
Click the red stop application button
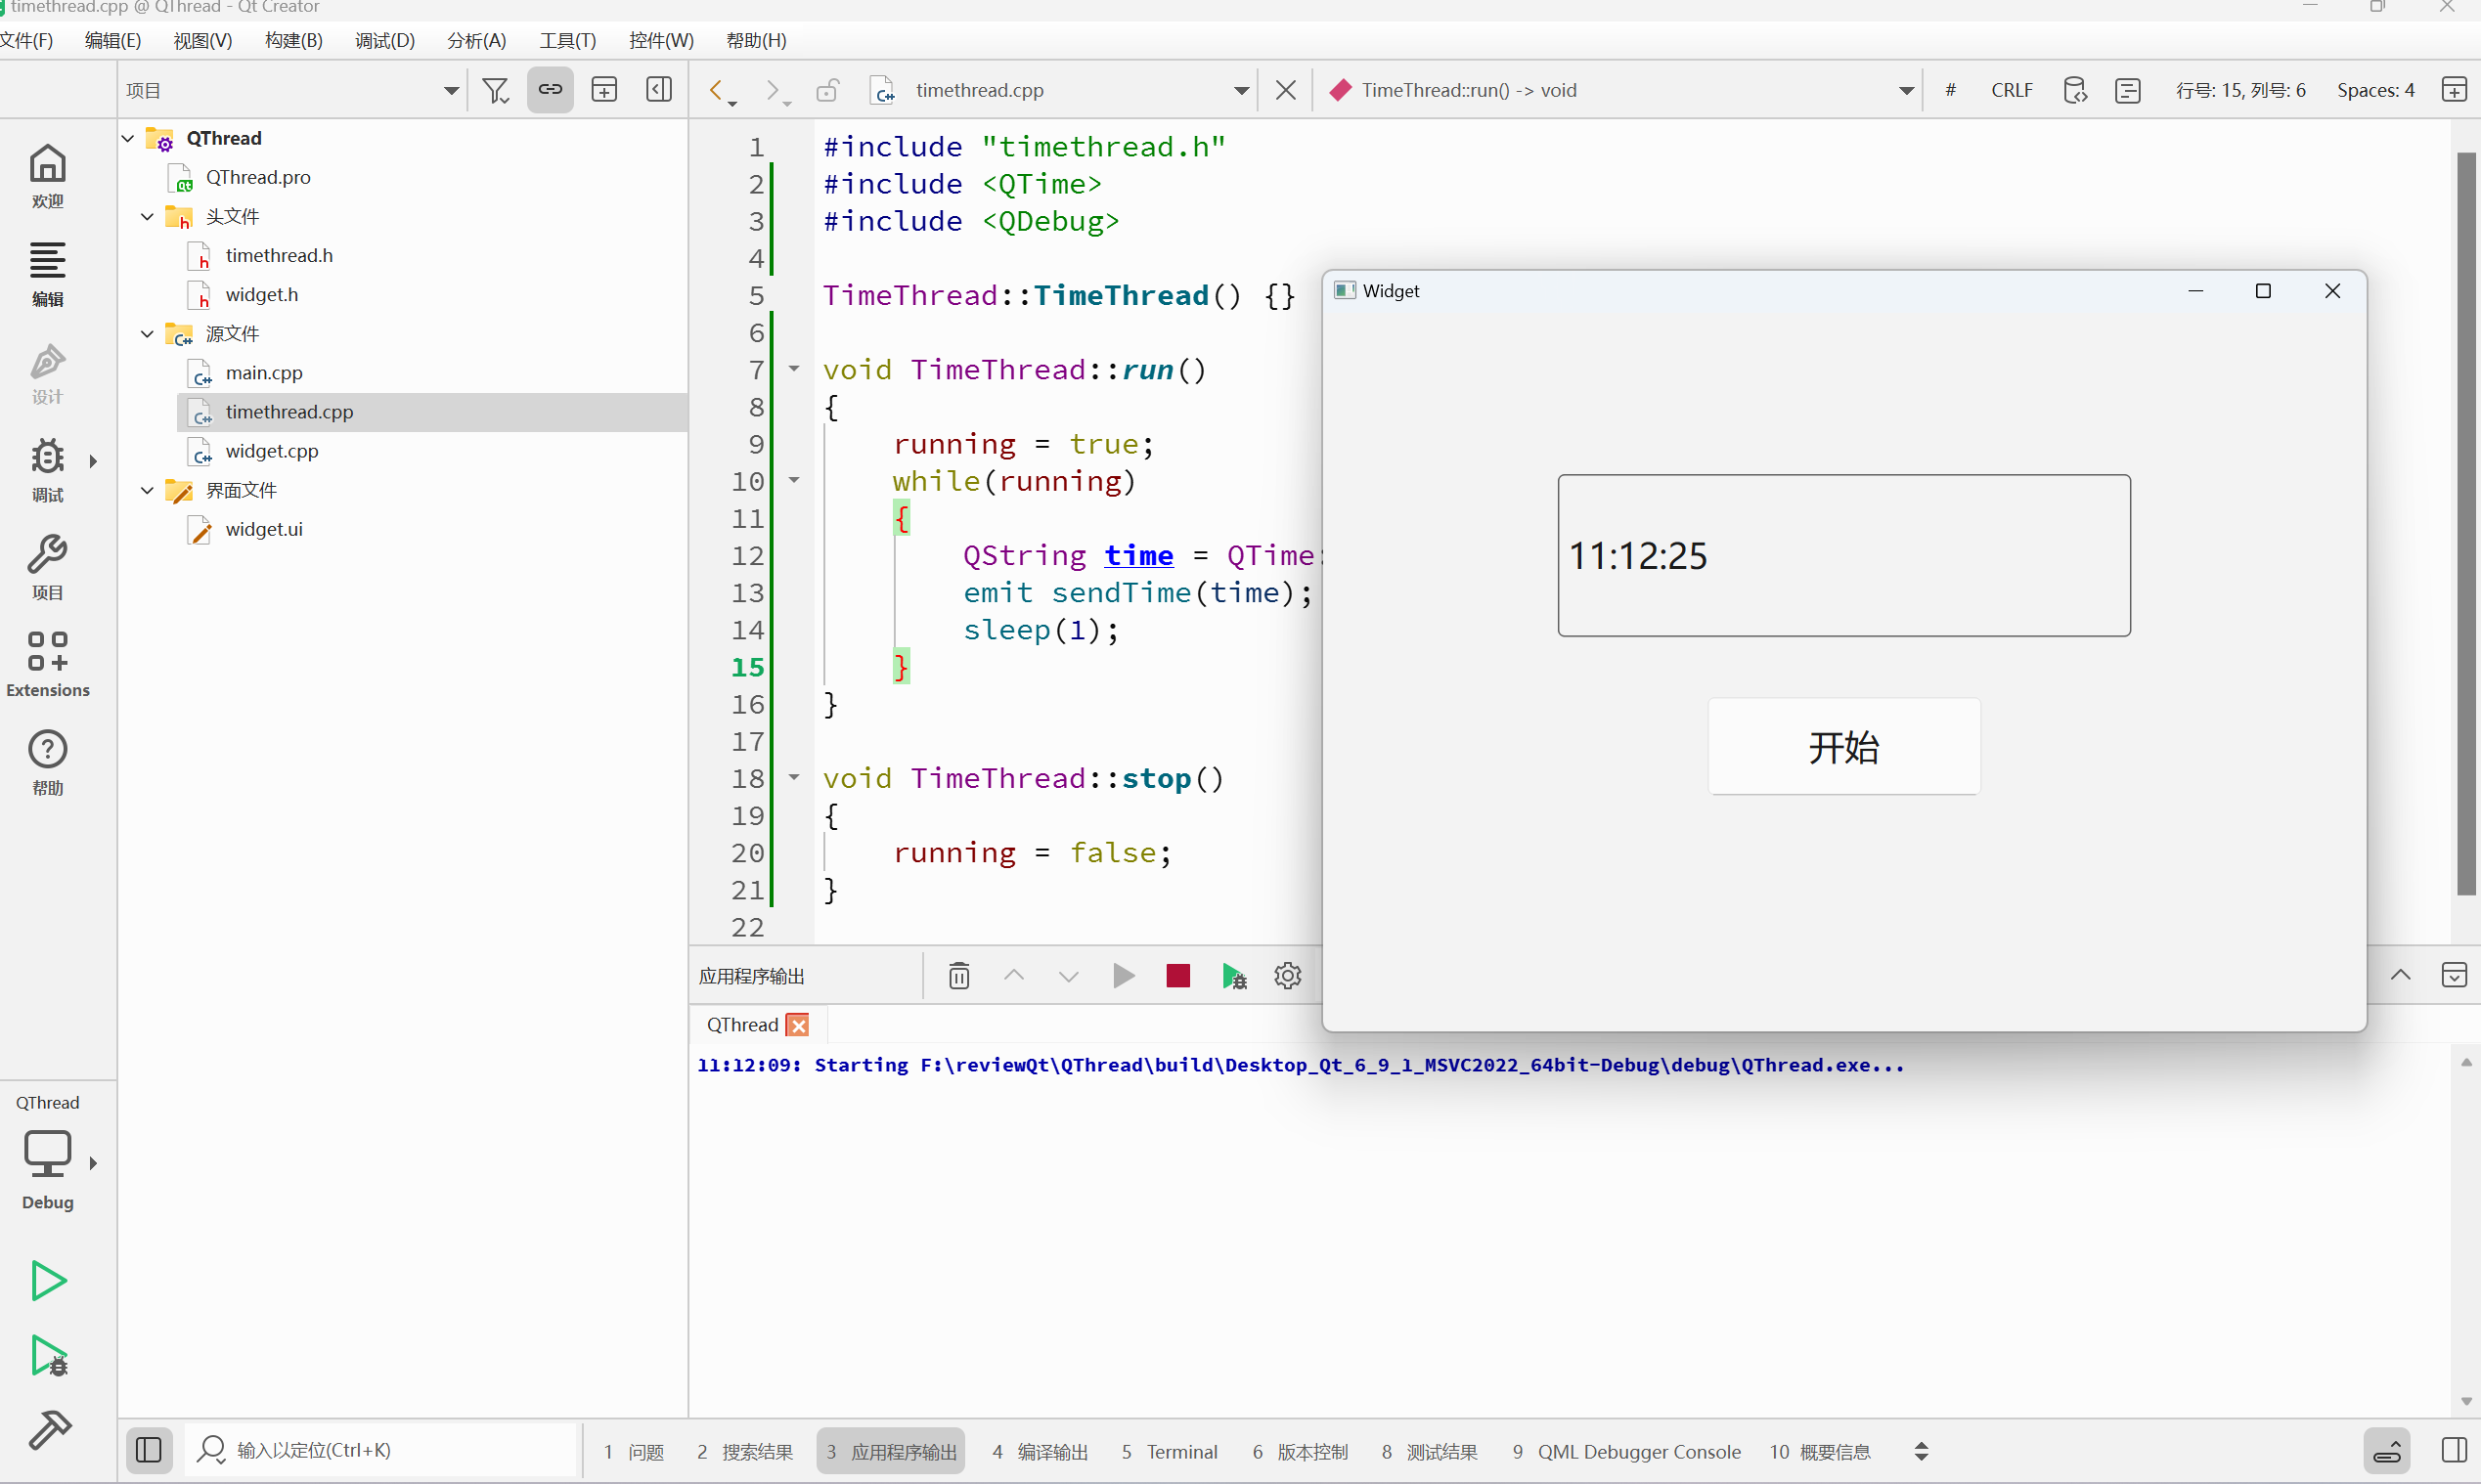point(1177,976)
